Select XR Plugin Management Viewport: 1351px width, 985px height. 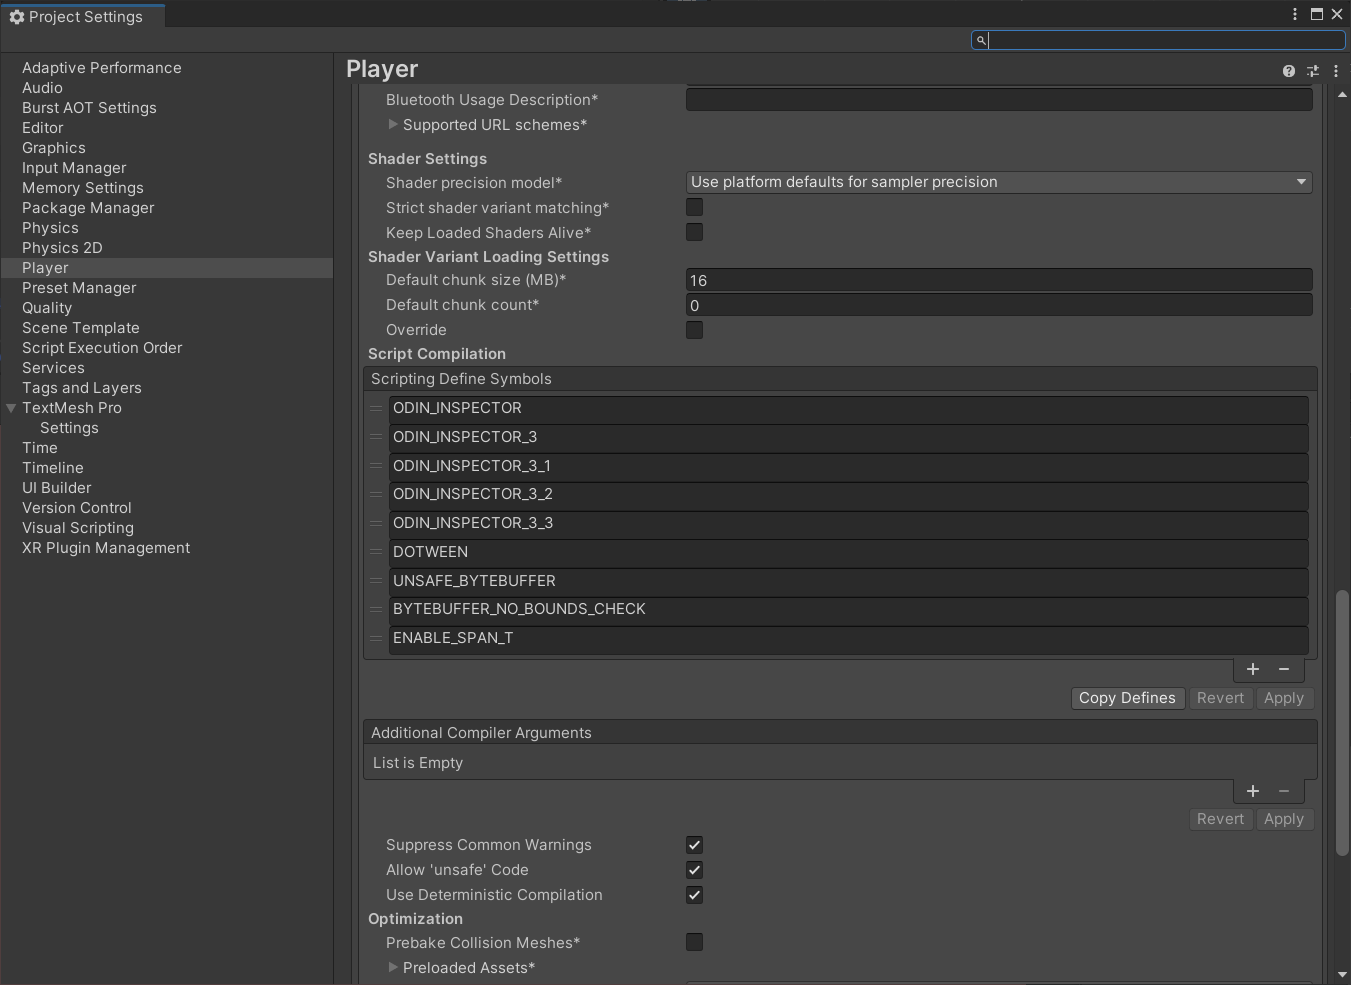106,548
